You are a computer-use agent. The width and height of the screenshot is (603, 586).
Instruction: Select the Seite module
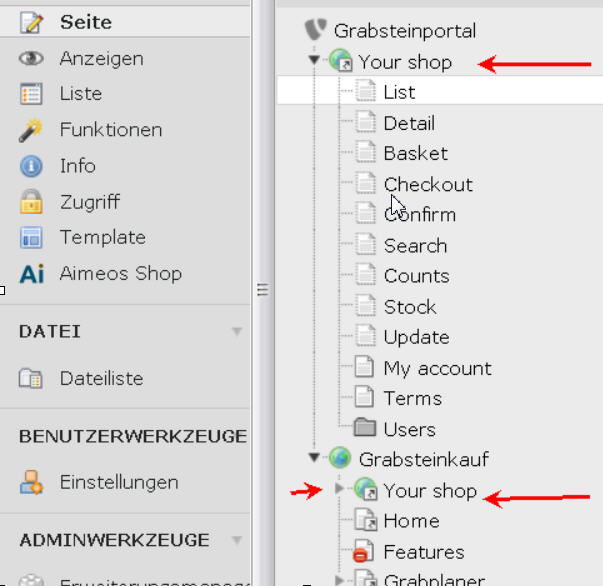point(85,22)
